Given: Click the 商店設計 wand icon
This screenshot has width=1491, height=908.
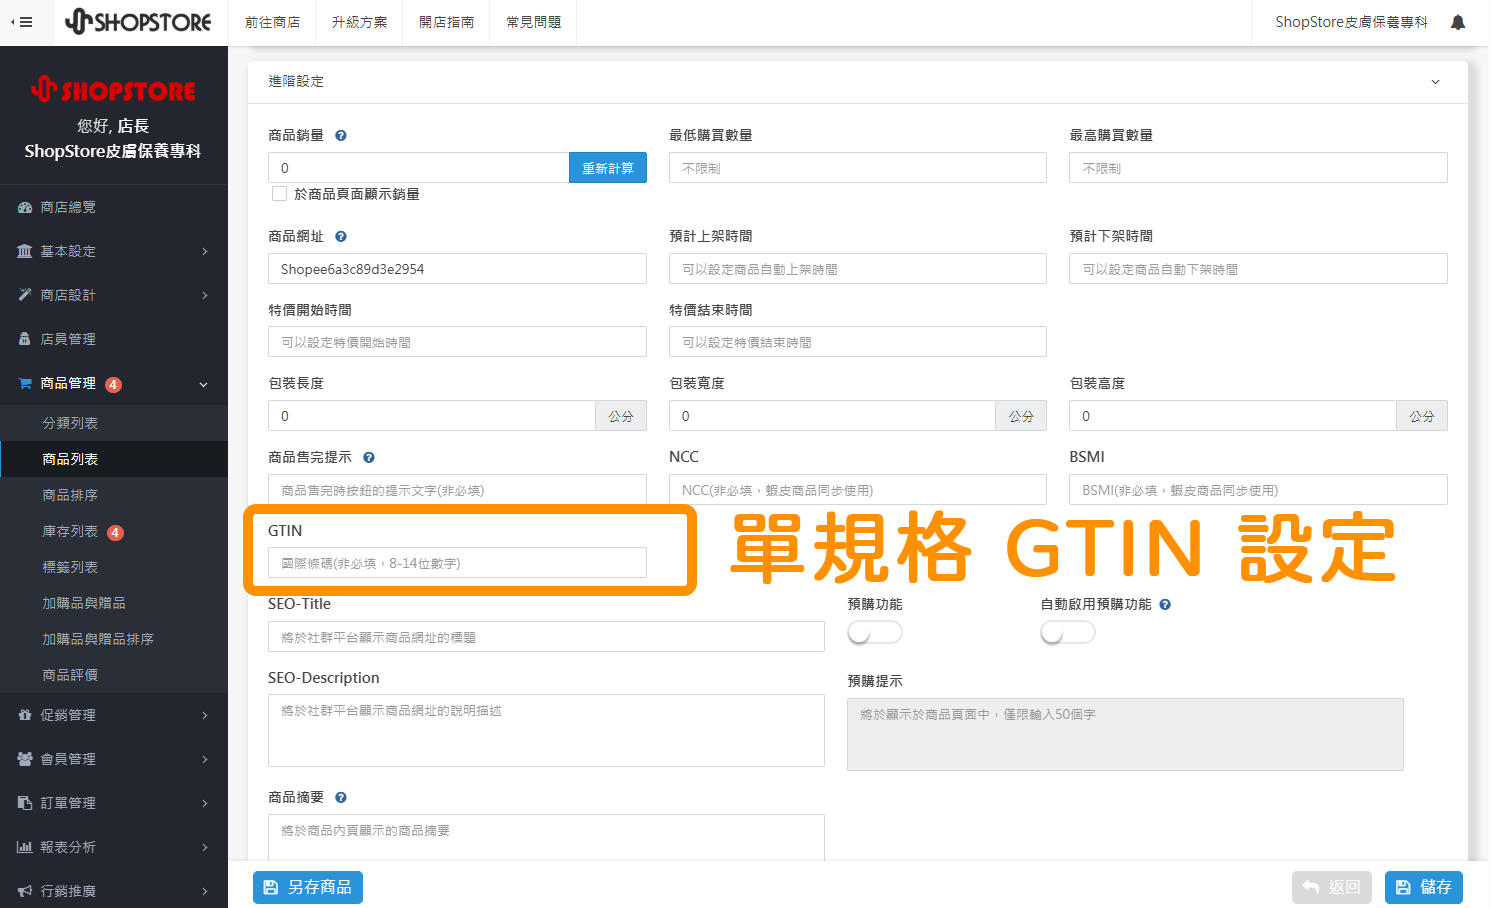Looking at the screenshot, I should click(x=25, y=295).
